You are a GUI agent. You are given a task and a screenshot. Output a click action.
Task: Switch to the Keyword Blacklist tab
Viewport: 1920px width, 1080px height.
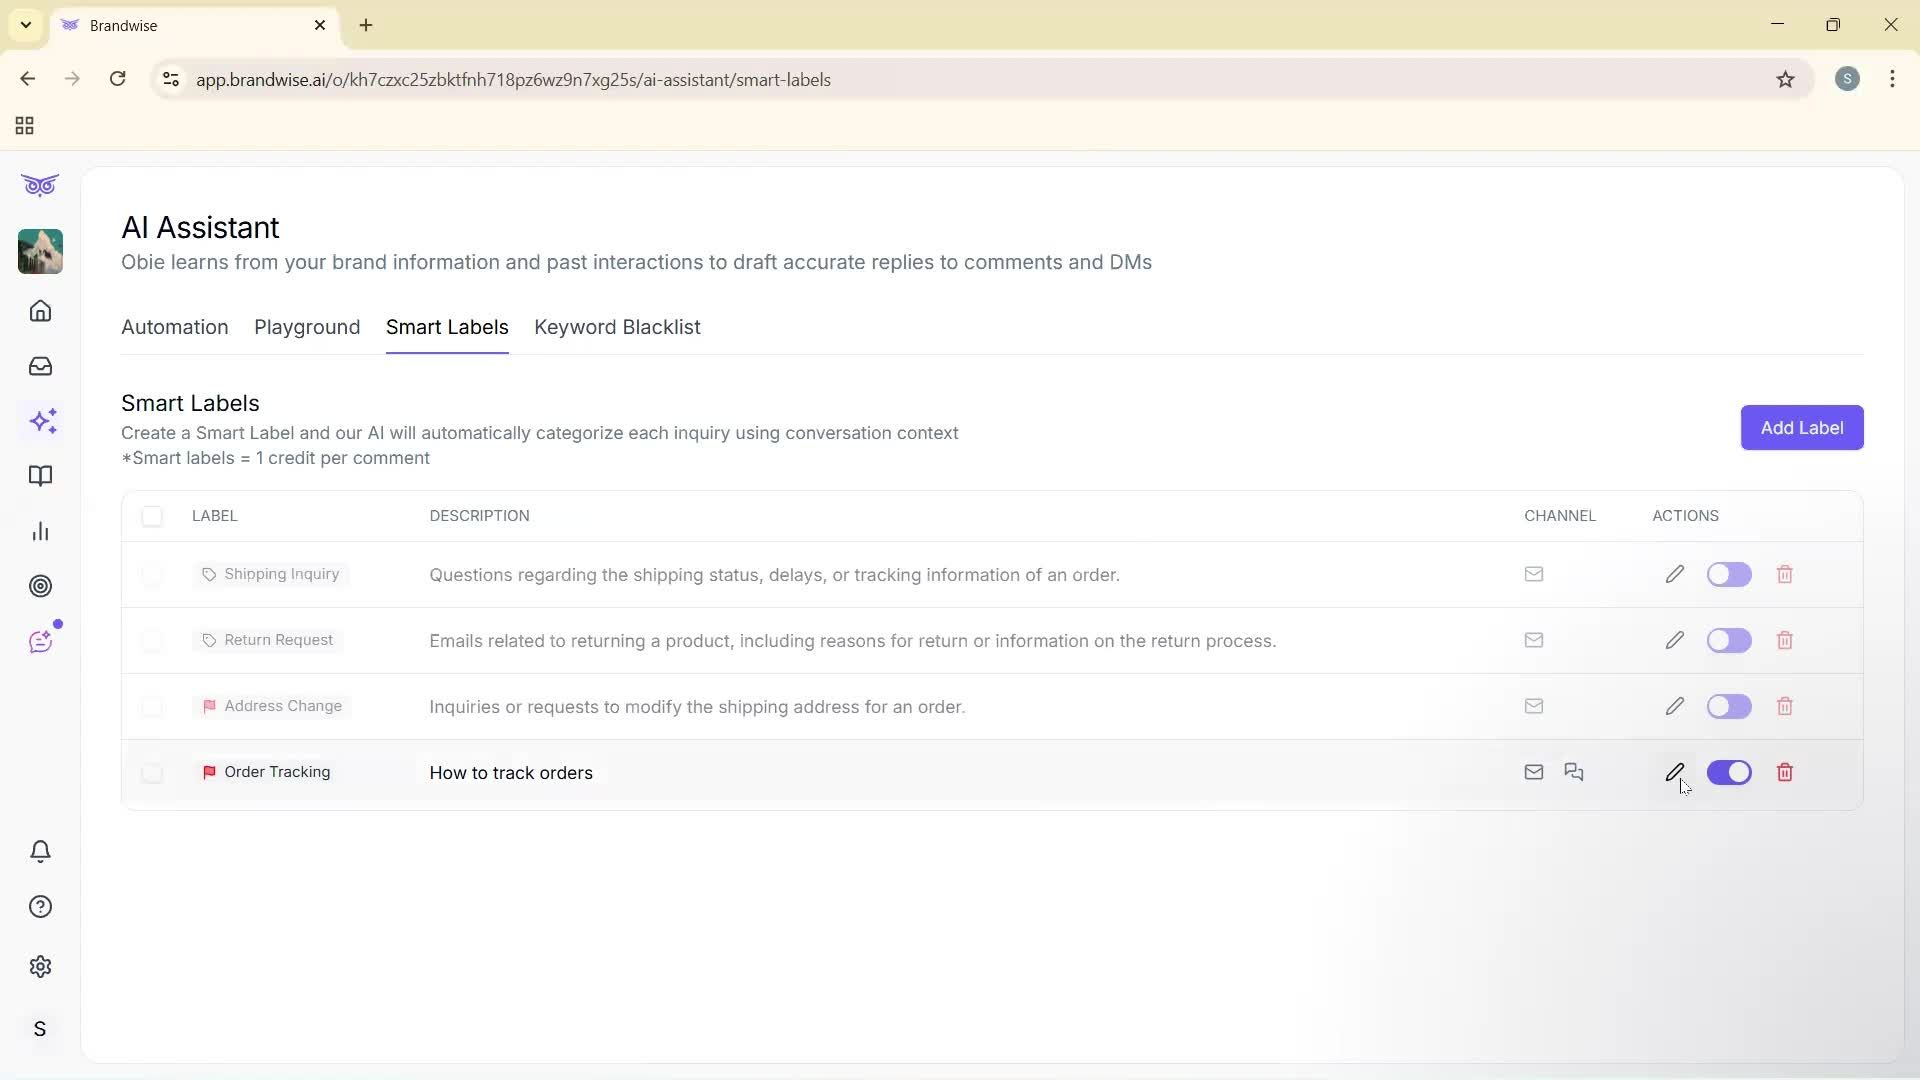(x=617, y=327)
